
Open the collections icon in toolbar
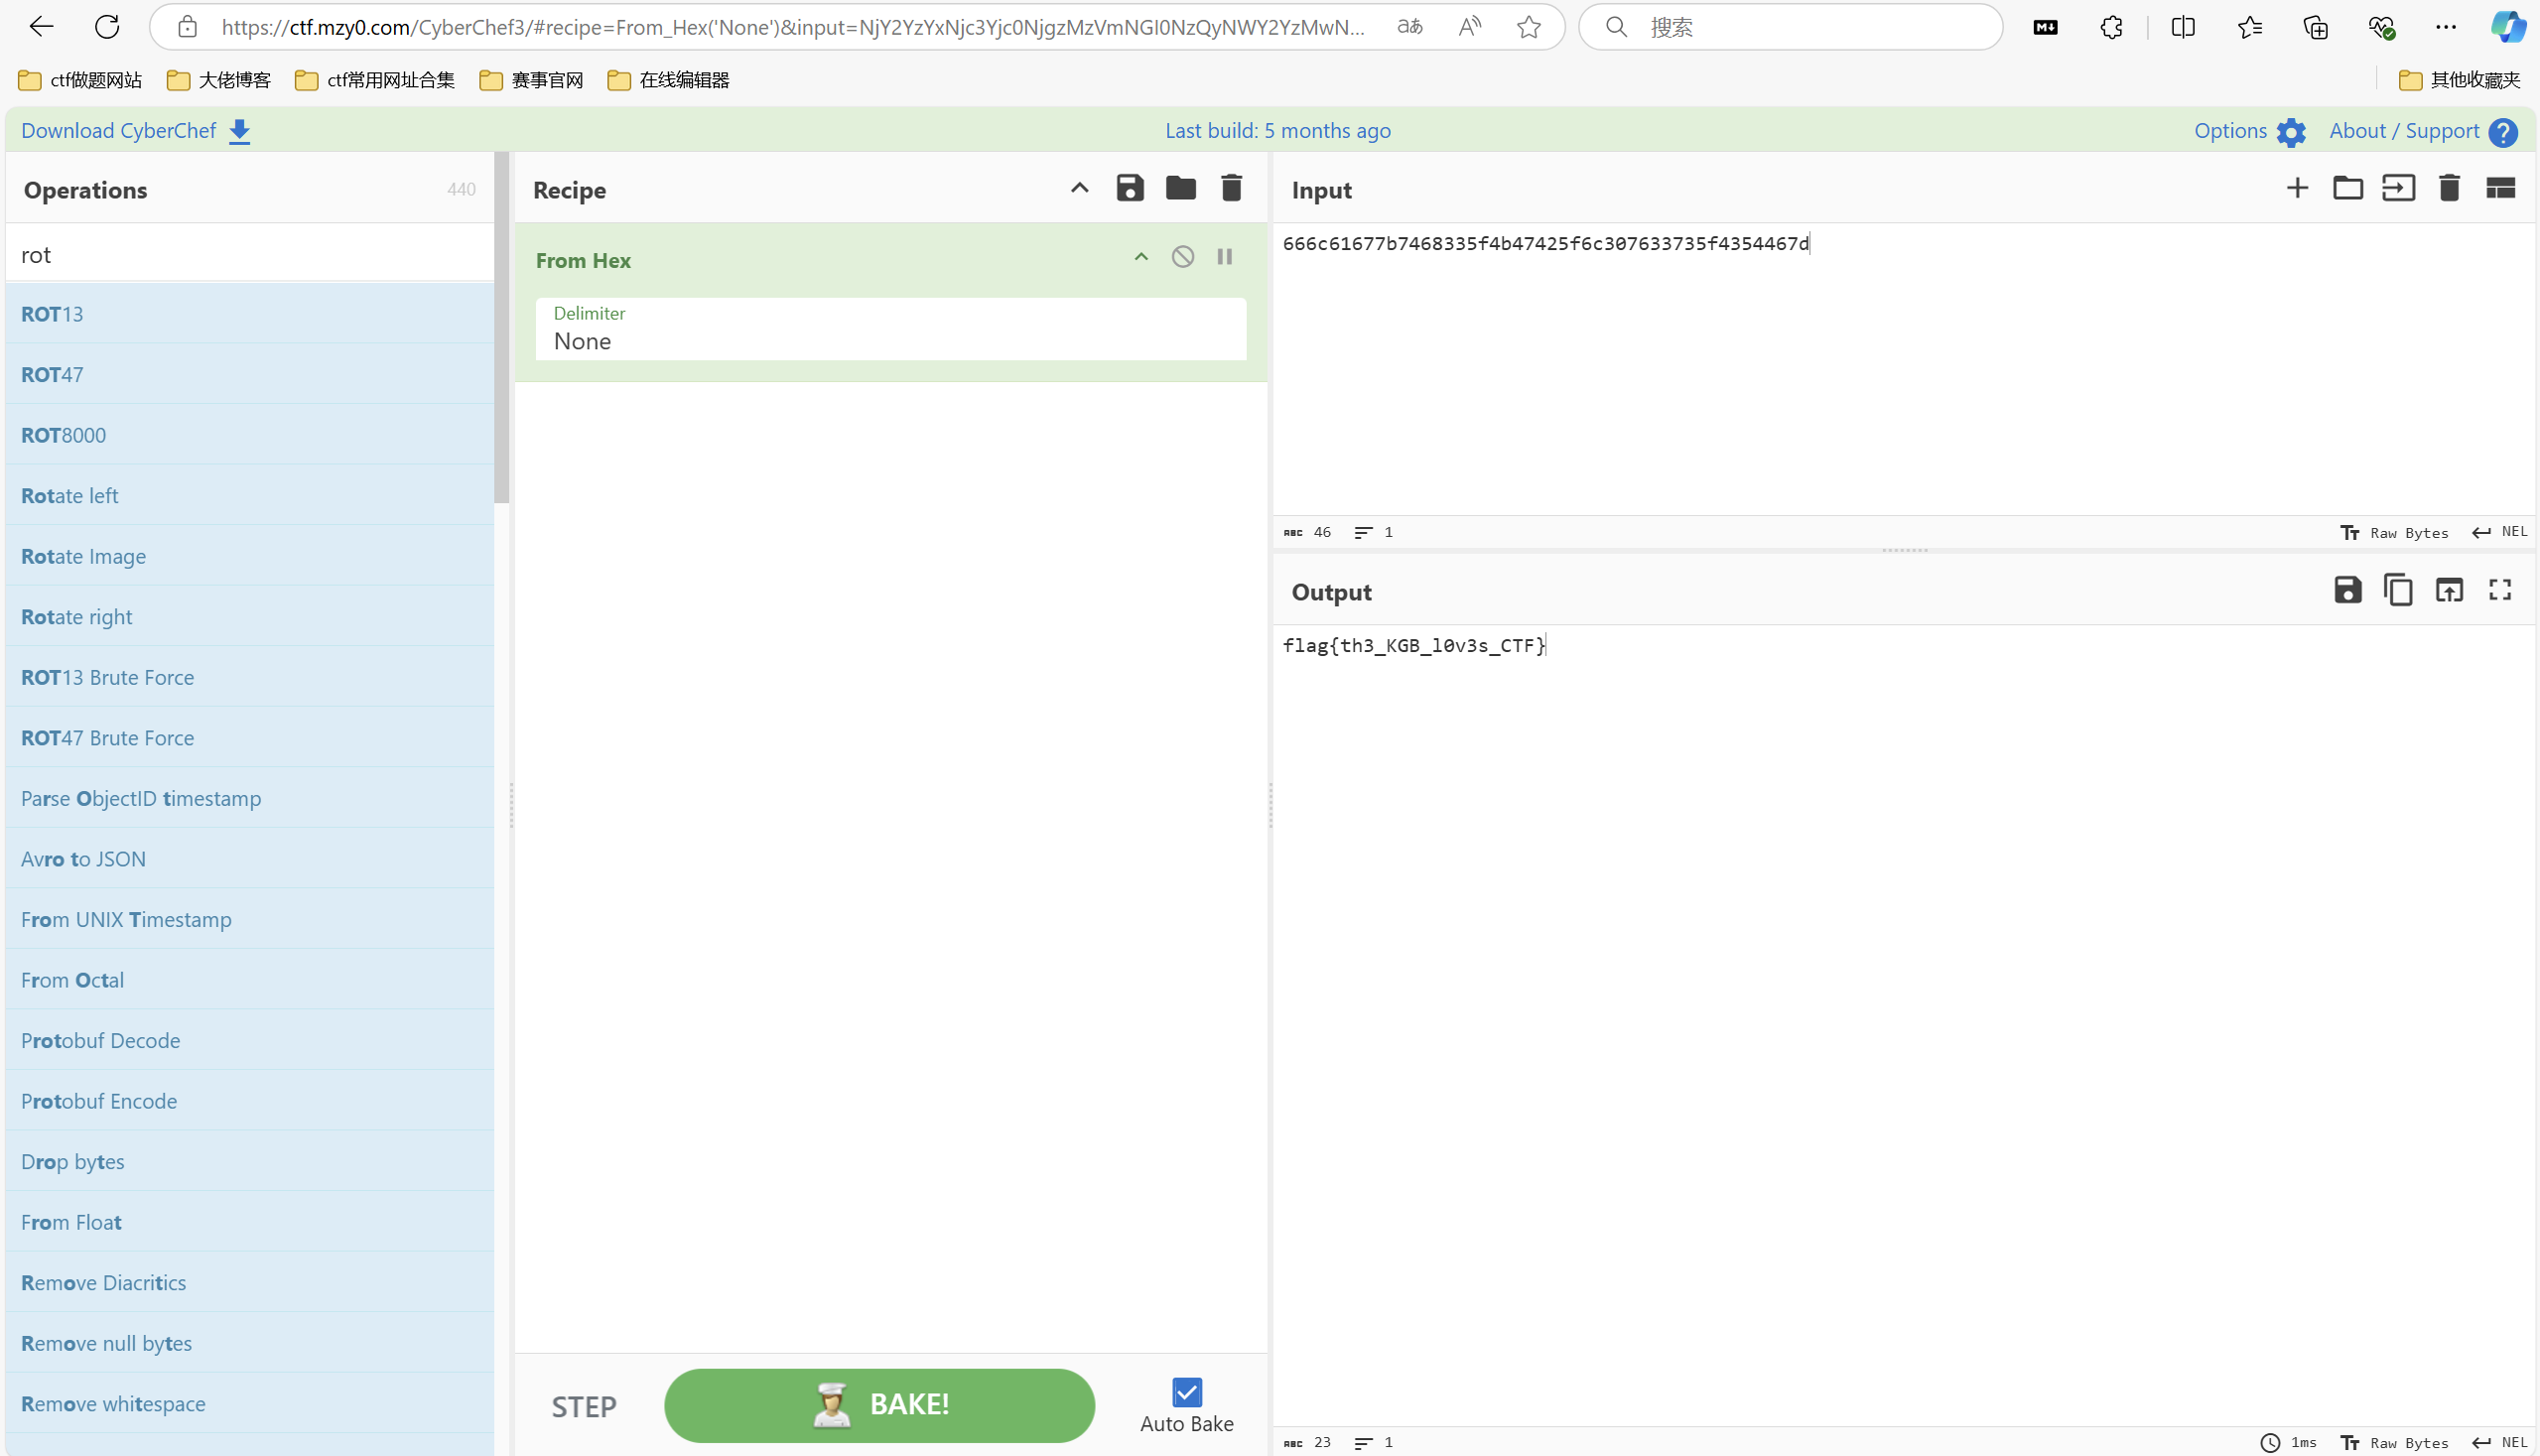(x=2315, y=27)
